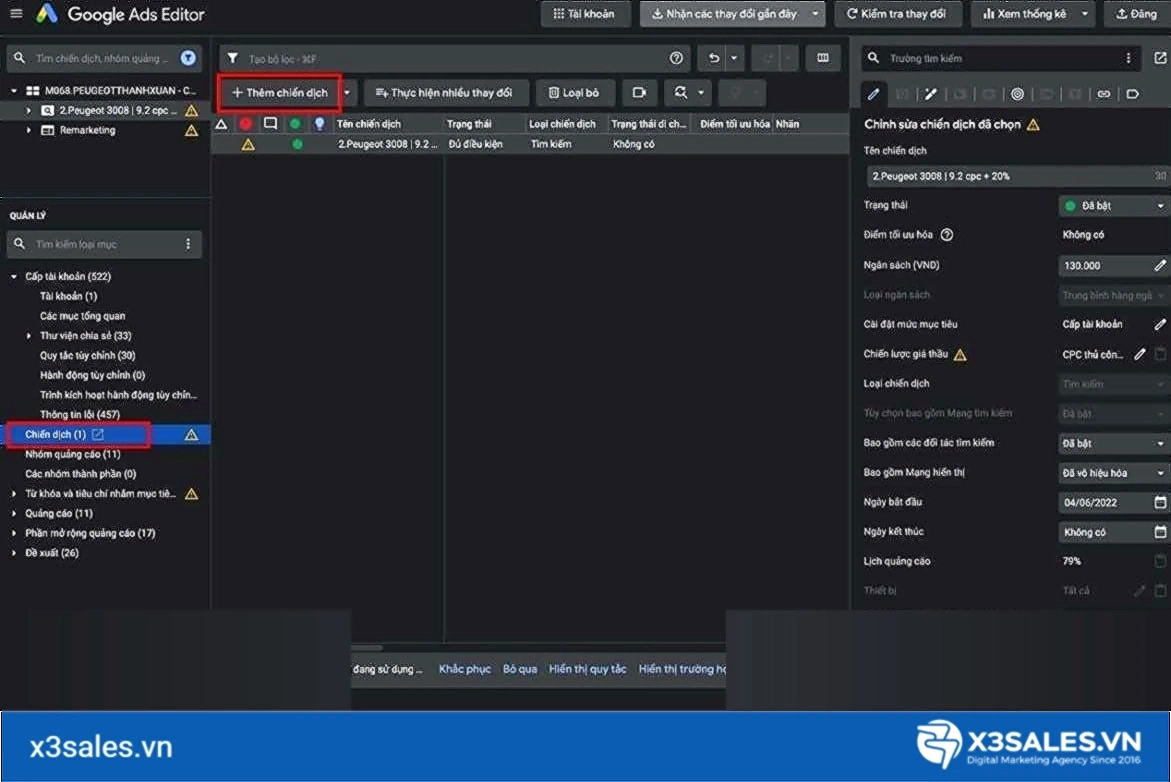
Task: Select the magic wand tab in the editor panel
Action: click(931, 94)
